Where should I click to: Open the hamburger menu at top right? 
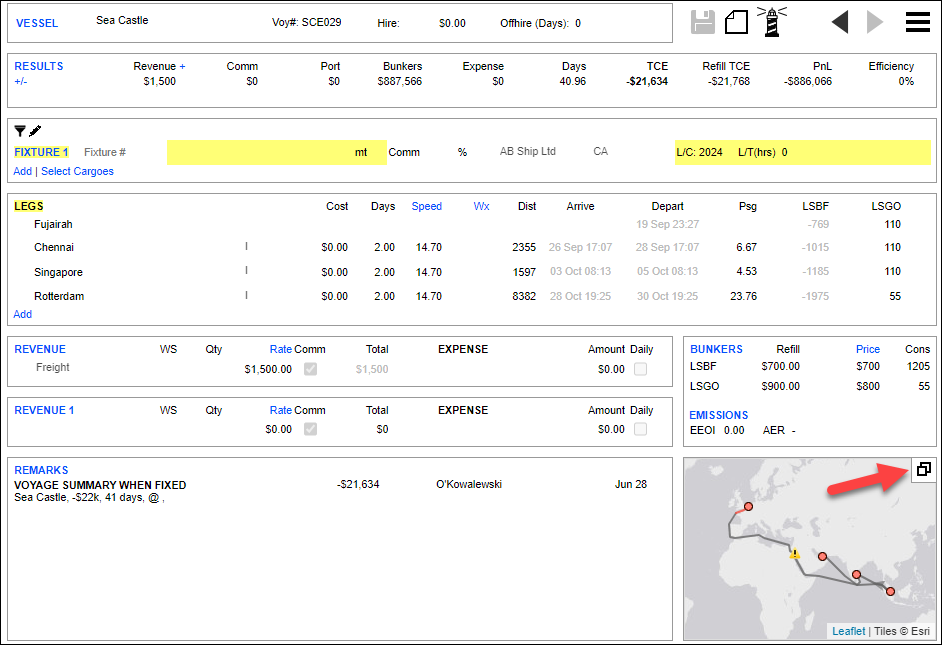click(917, 21)
